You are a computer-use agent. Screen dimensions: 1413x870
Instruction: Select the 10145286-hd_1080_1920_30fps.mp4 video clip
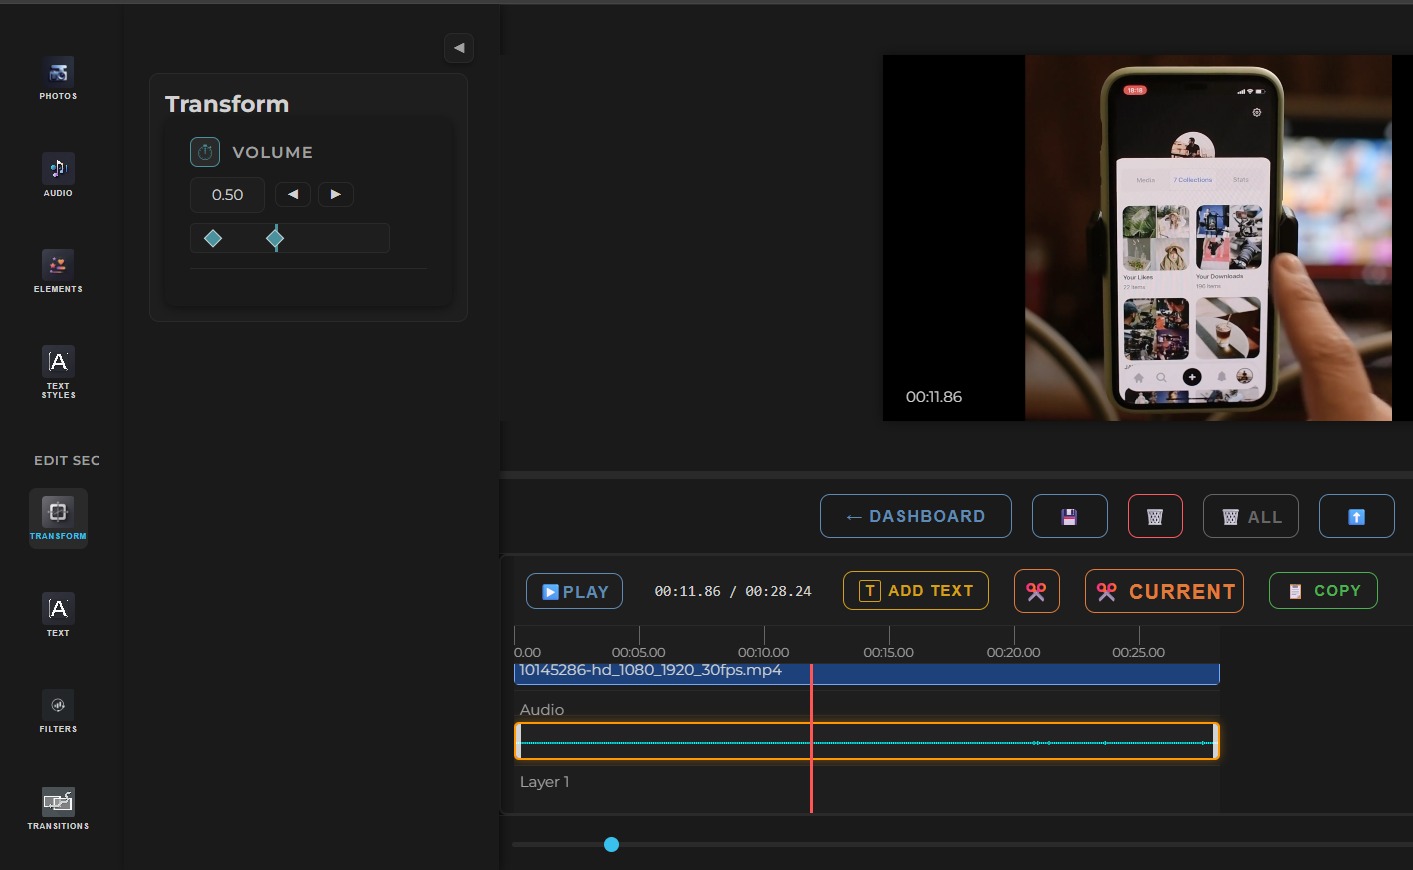click(866, 673)
